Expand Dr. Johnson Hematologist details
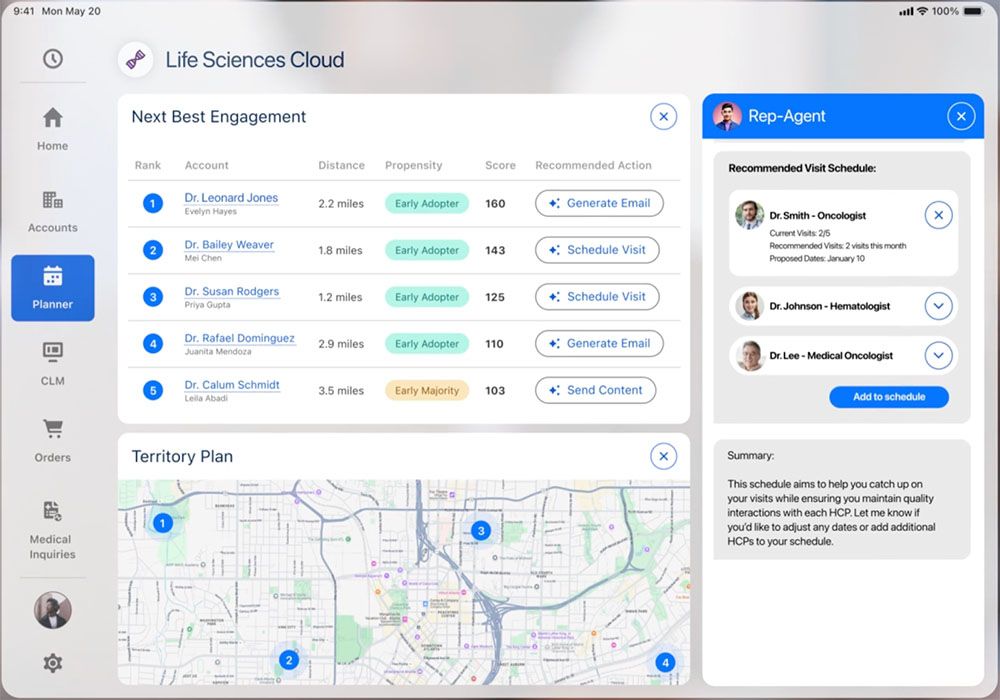This screenshot has height=700, width=1000. 937,306
